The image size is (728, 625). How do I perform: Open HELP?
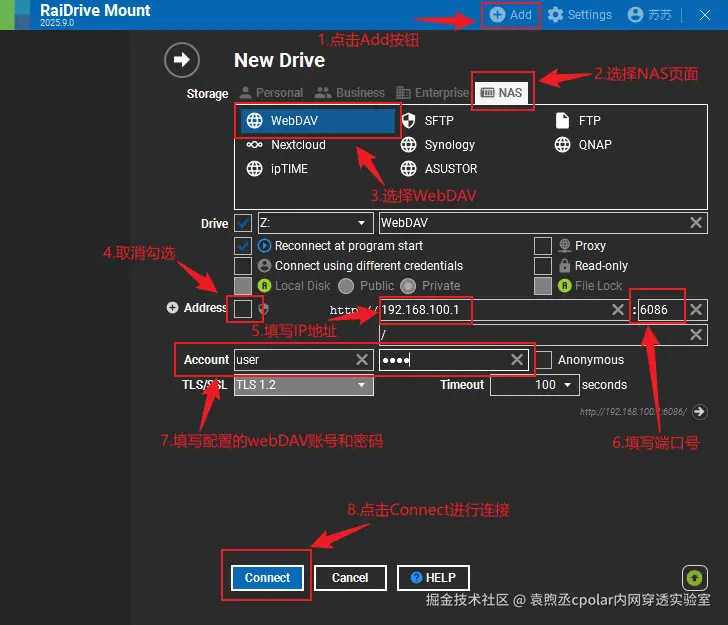click(x=433, y=578)
